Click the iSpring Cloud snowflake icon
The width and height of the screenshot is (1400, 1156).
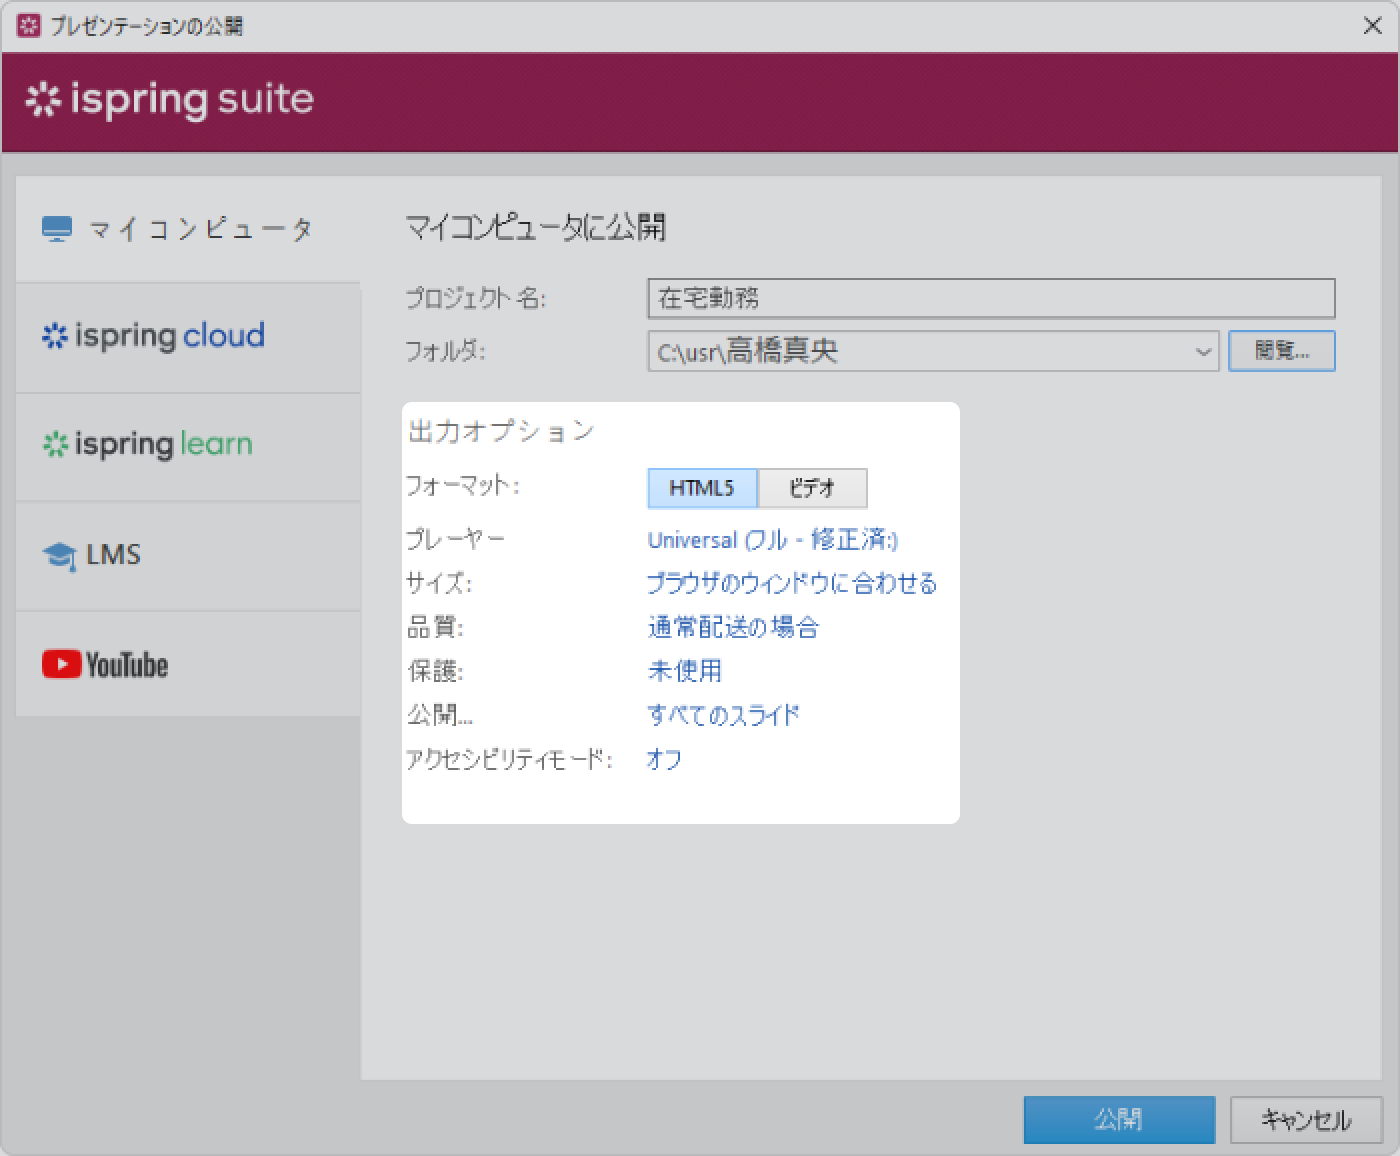pos(54,336)
